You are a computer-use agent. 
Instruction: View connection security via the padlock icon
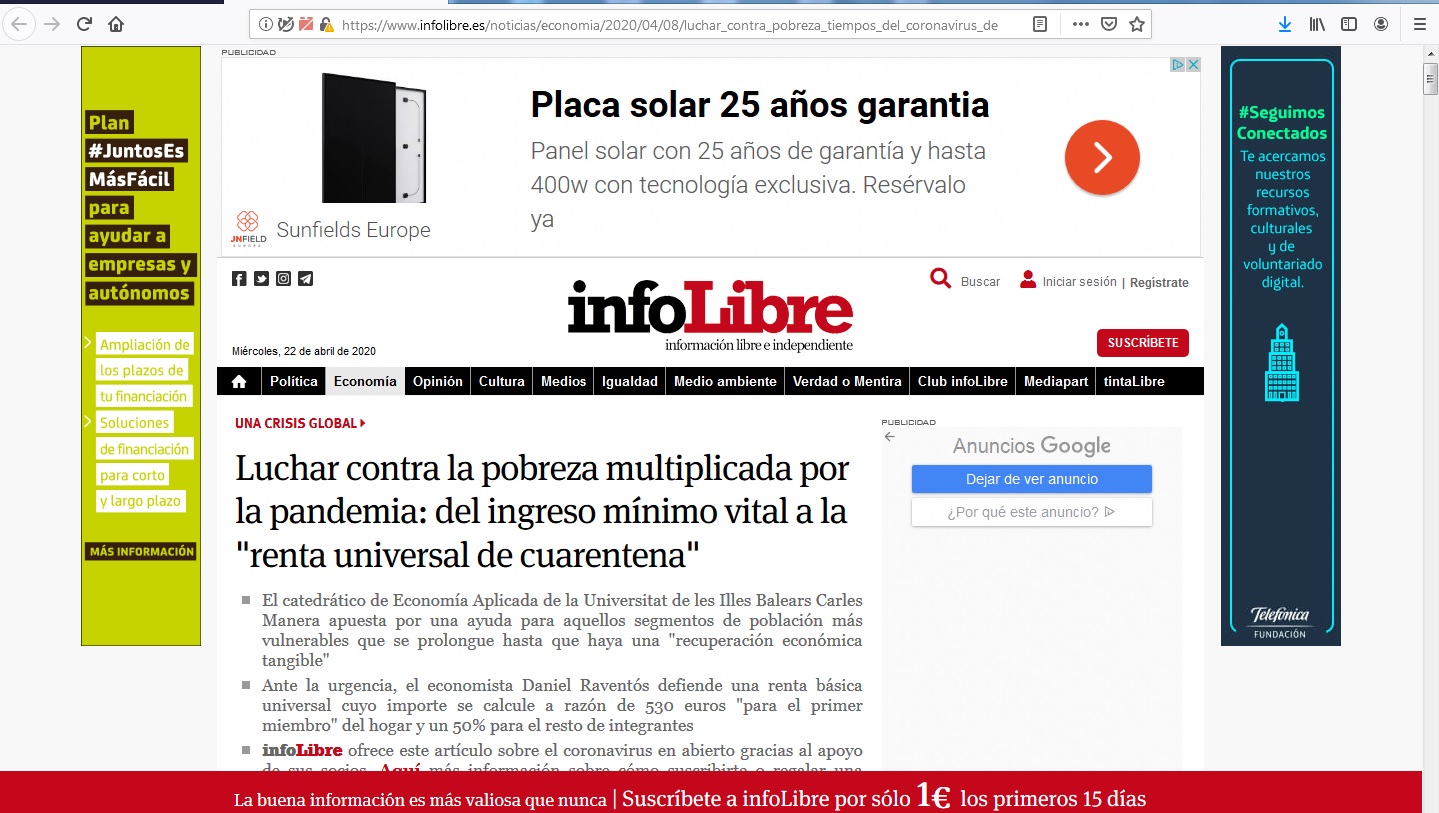tap(326, 24)
